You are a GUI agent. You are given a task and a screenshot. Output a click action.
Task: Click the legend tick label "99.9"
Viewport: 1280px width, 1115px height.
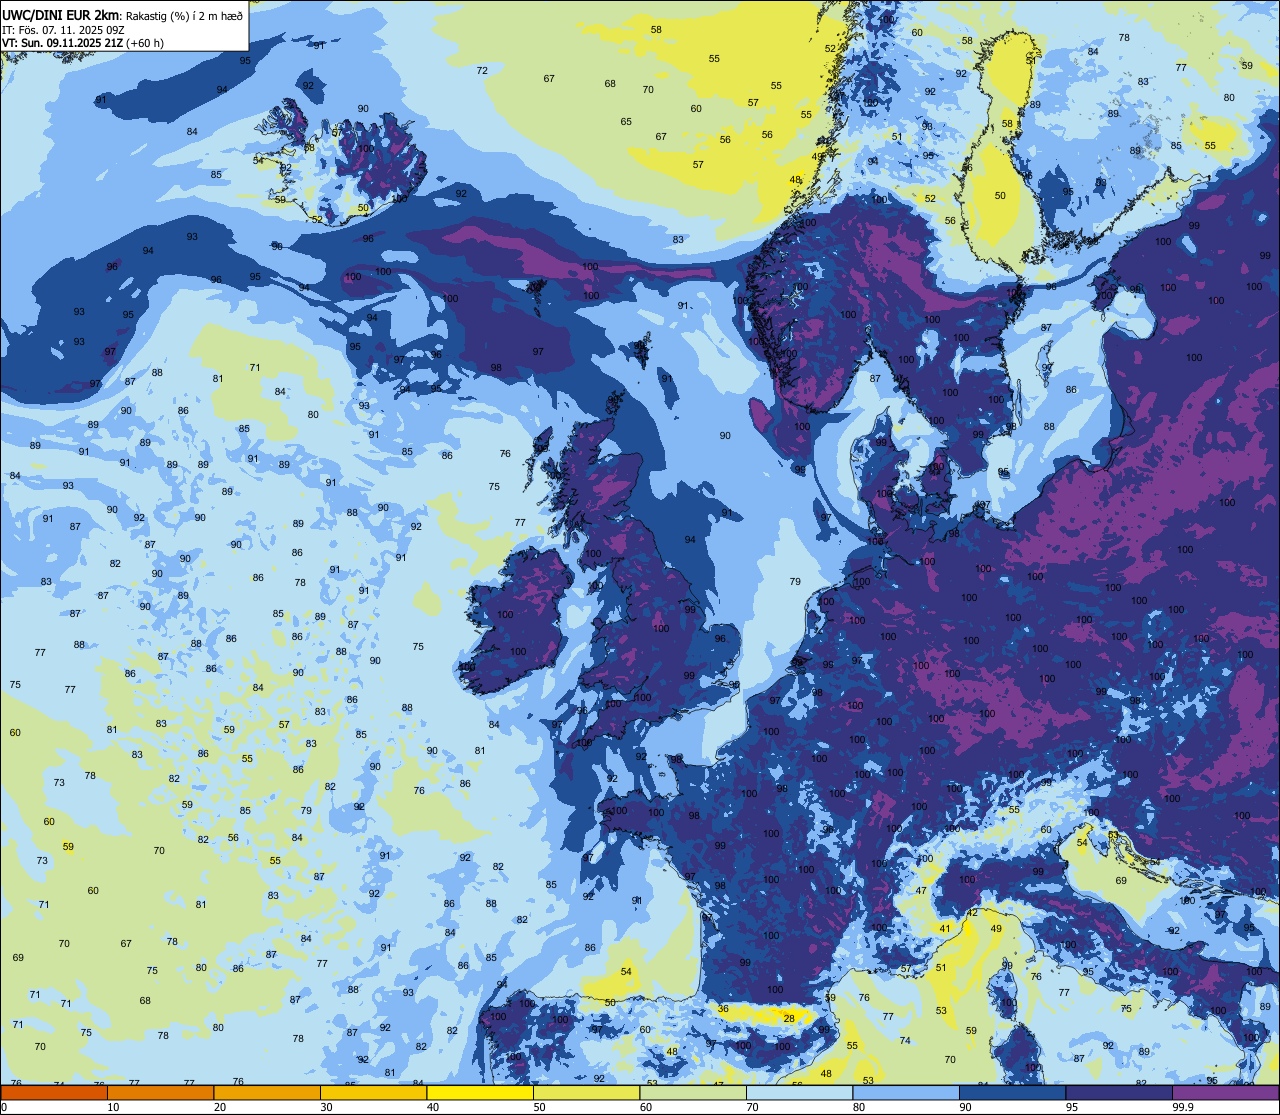[x=1182, y=1107]
